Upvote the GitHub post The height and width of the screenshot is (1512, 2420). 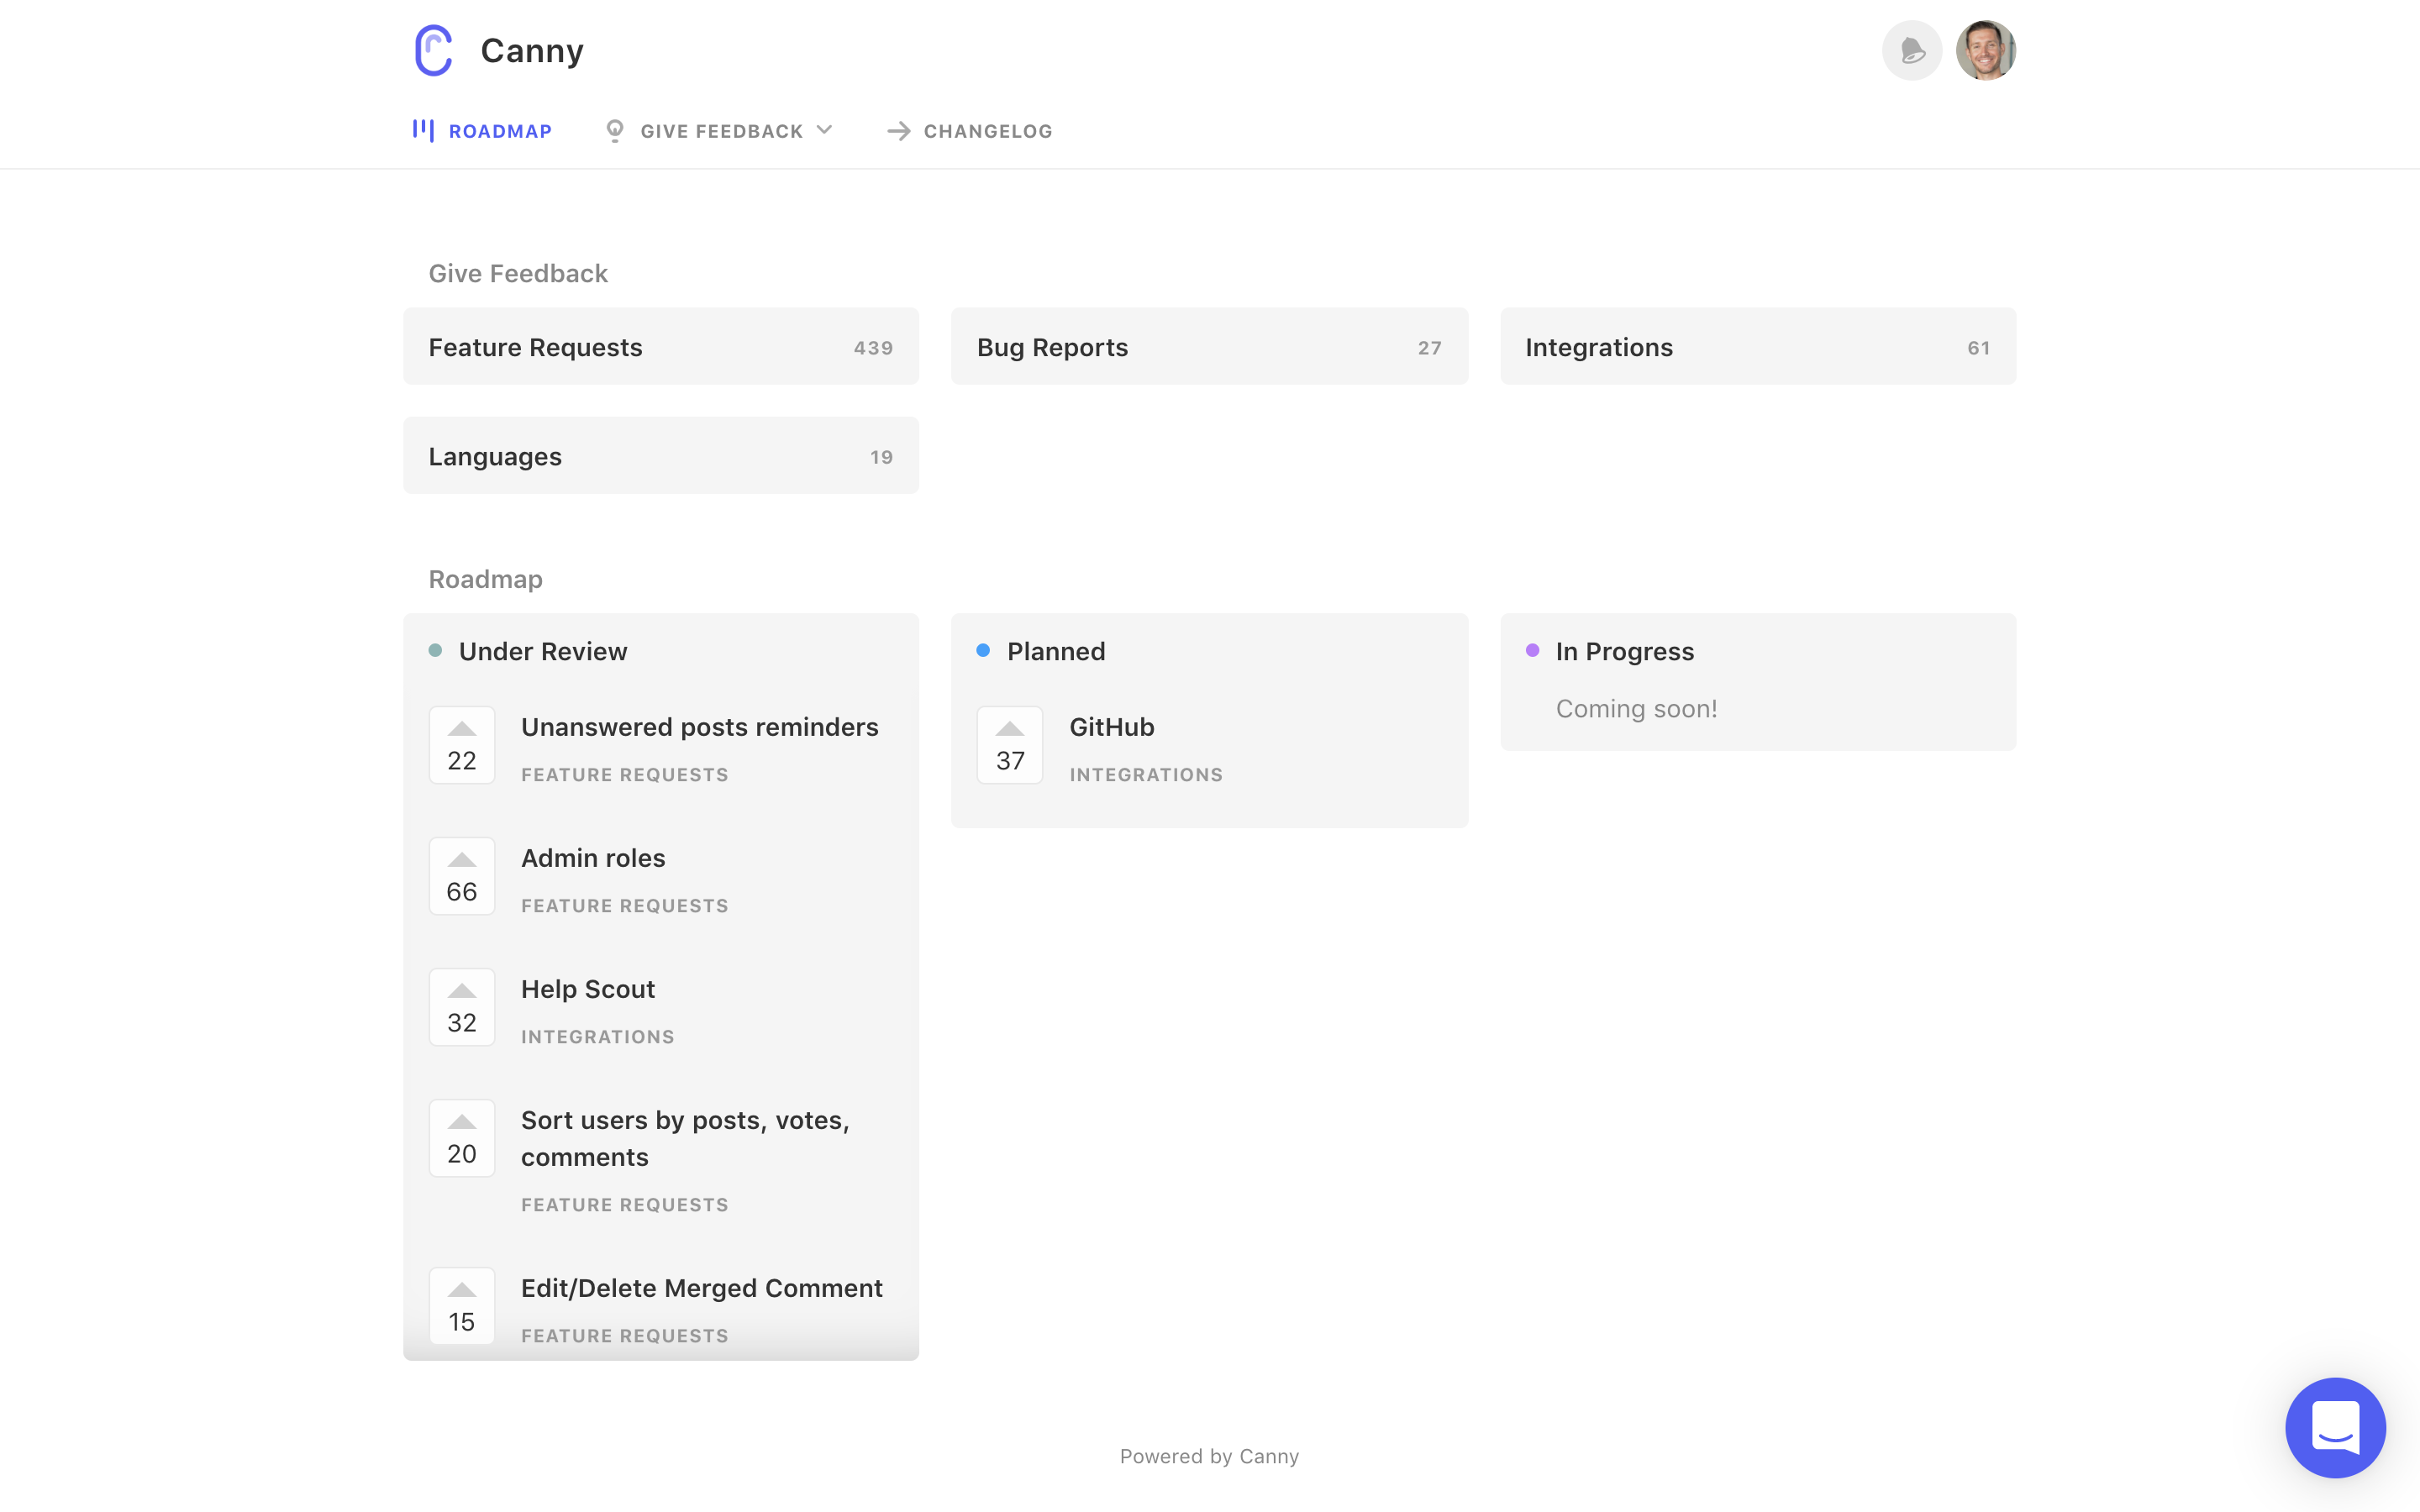coord(1010,745)
